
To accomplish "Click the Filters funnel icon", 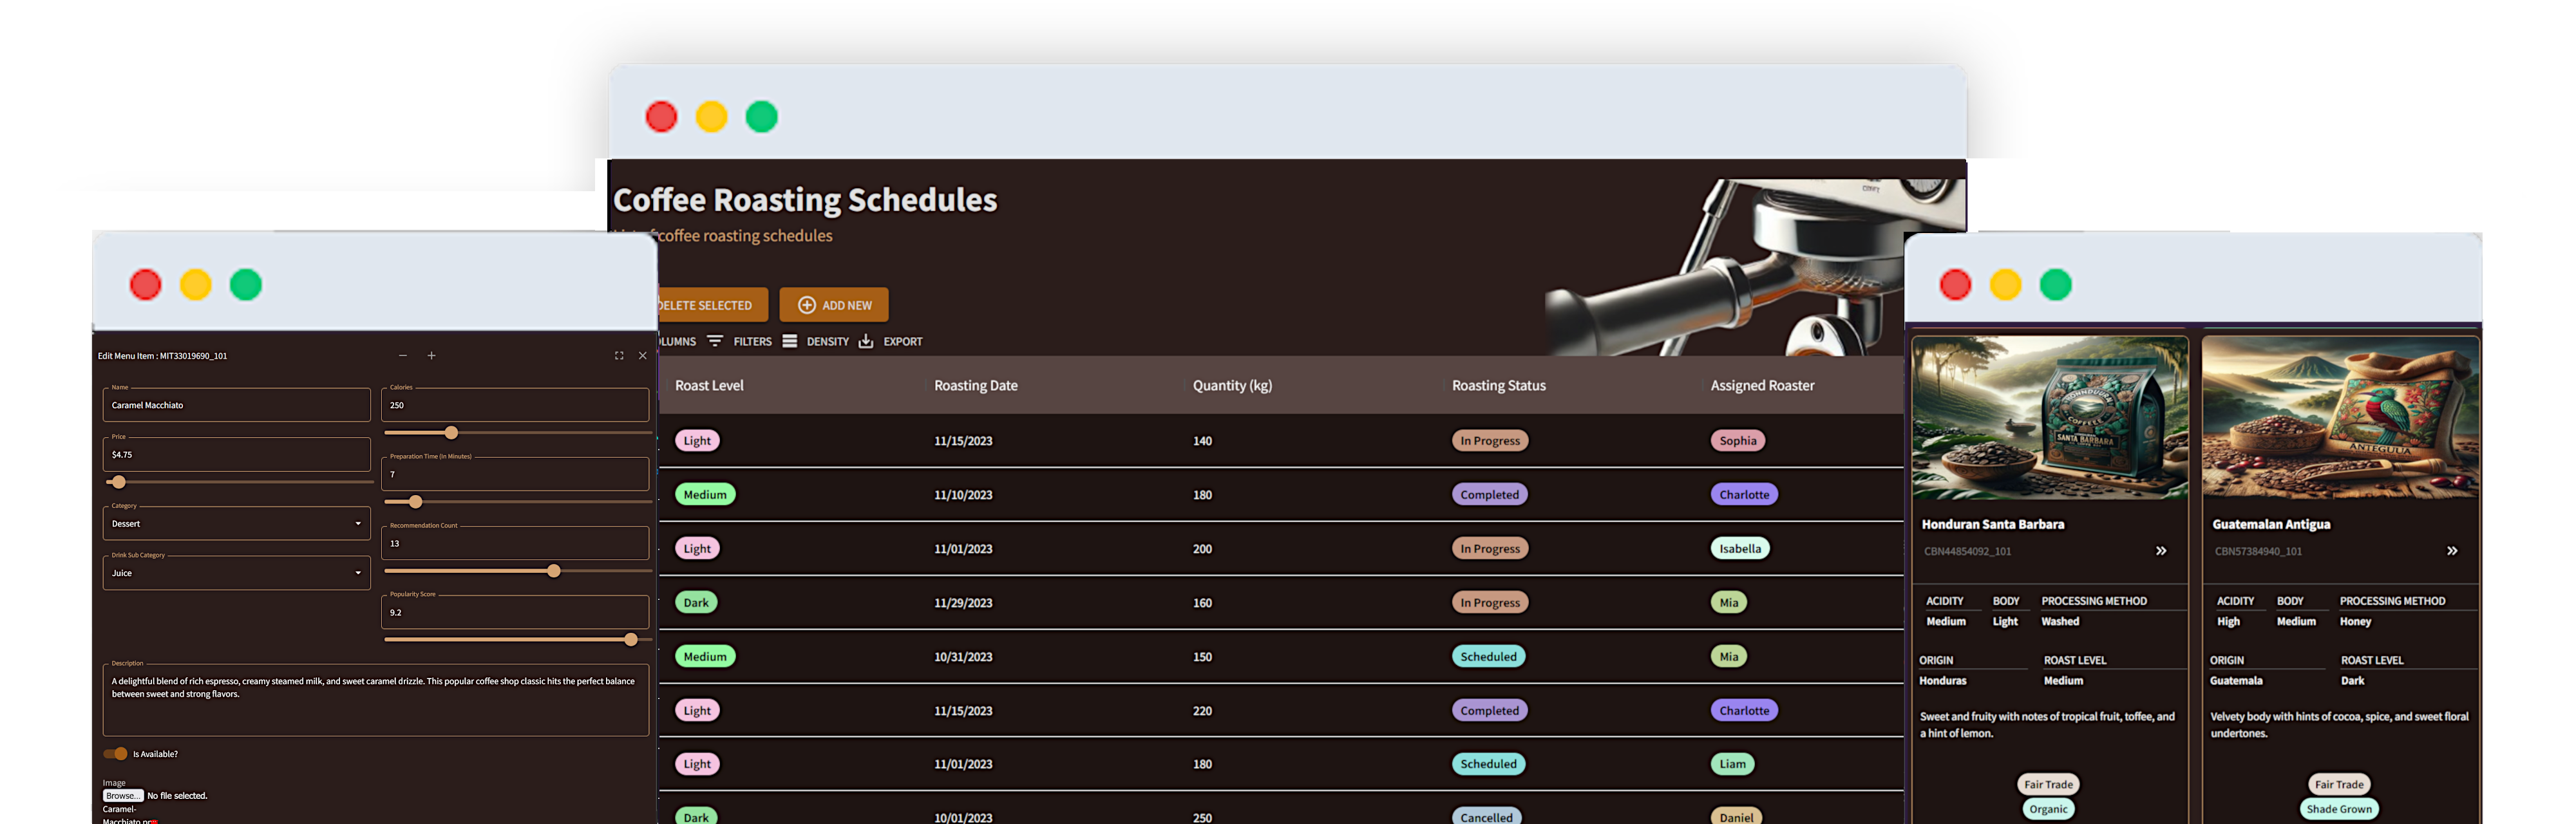I will pyautogui.click(x=715, y=341).
